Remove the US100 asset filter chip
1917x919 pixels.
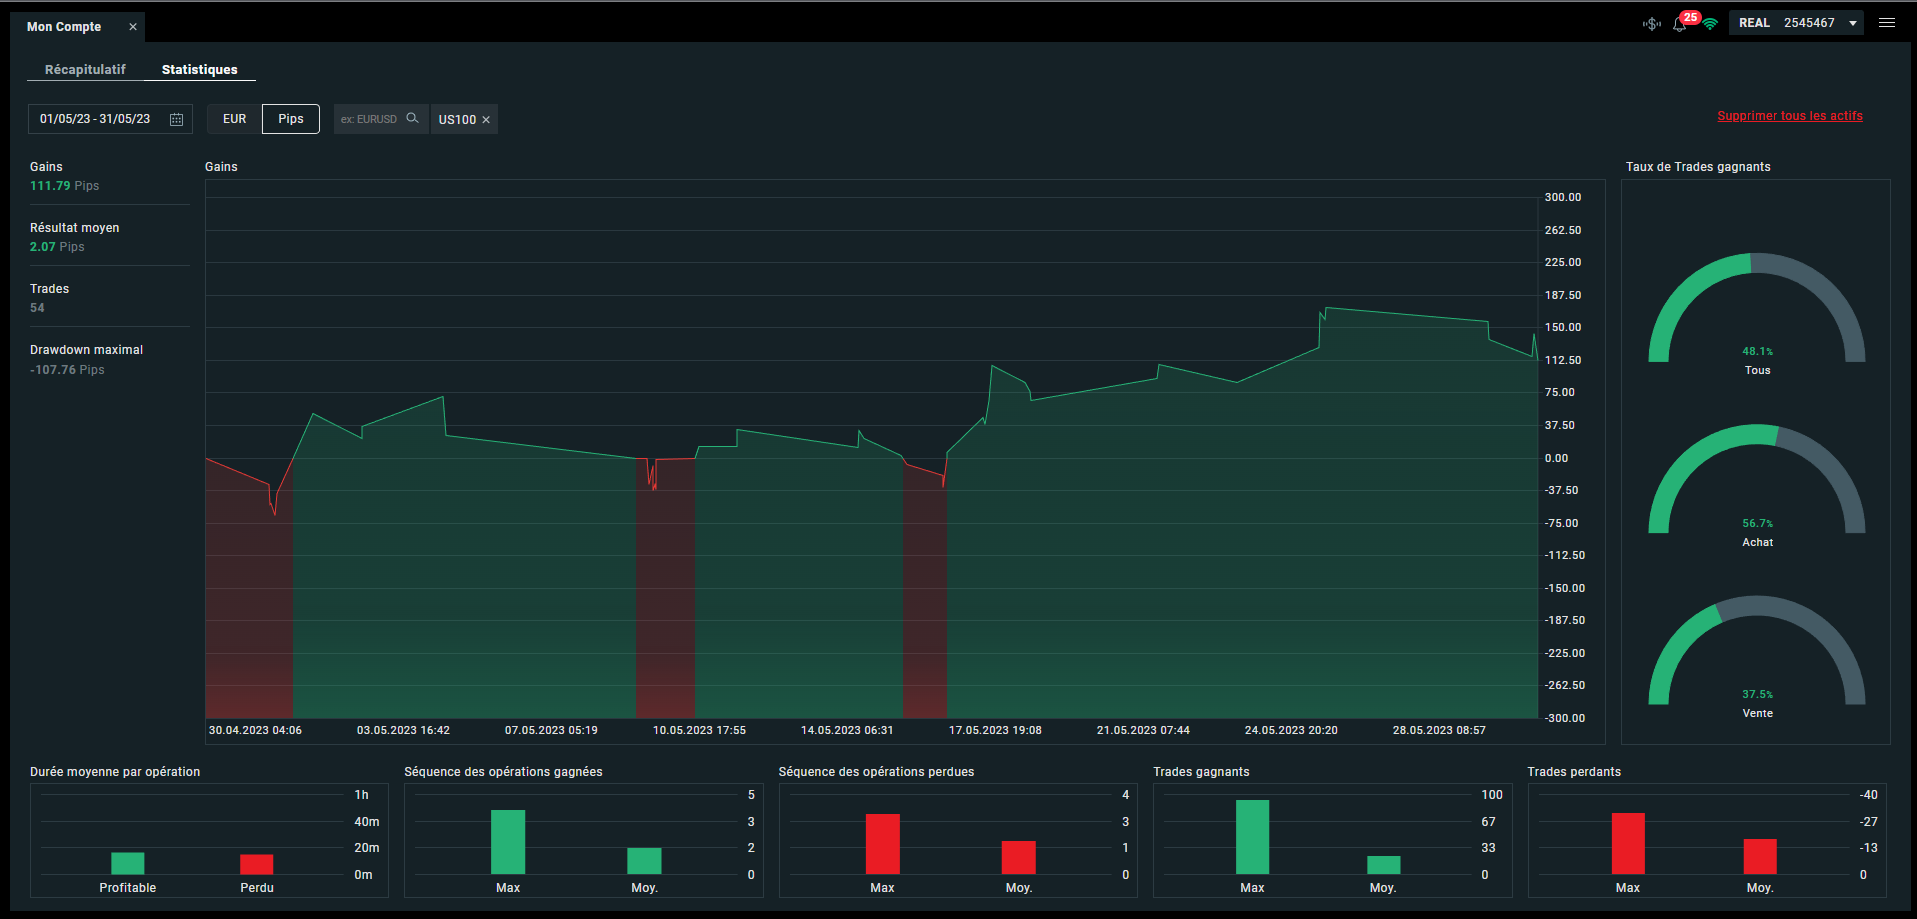[486, 120]
